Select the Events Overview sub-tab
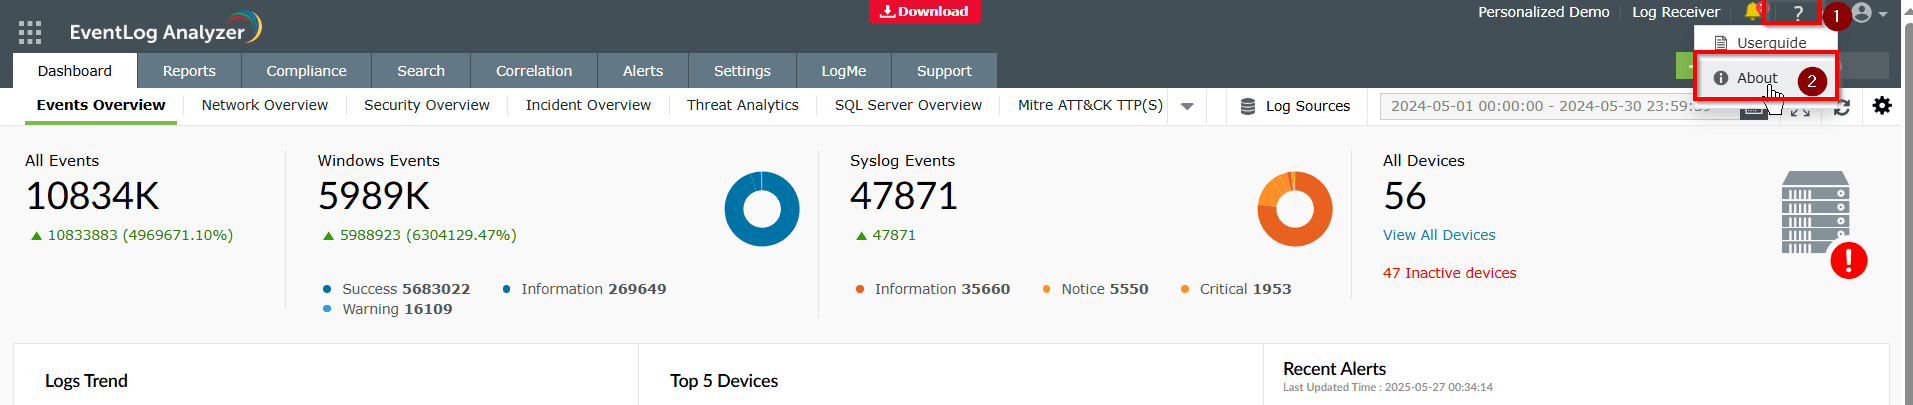 coord(101,105)
